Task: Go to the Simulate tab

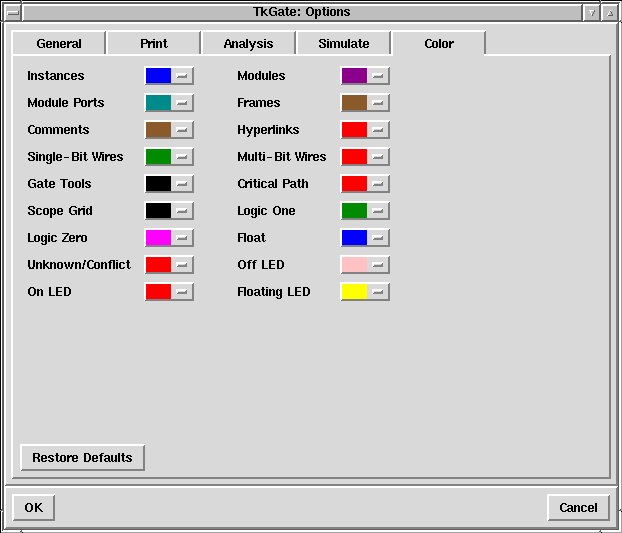Action: point(344,43)
